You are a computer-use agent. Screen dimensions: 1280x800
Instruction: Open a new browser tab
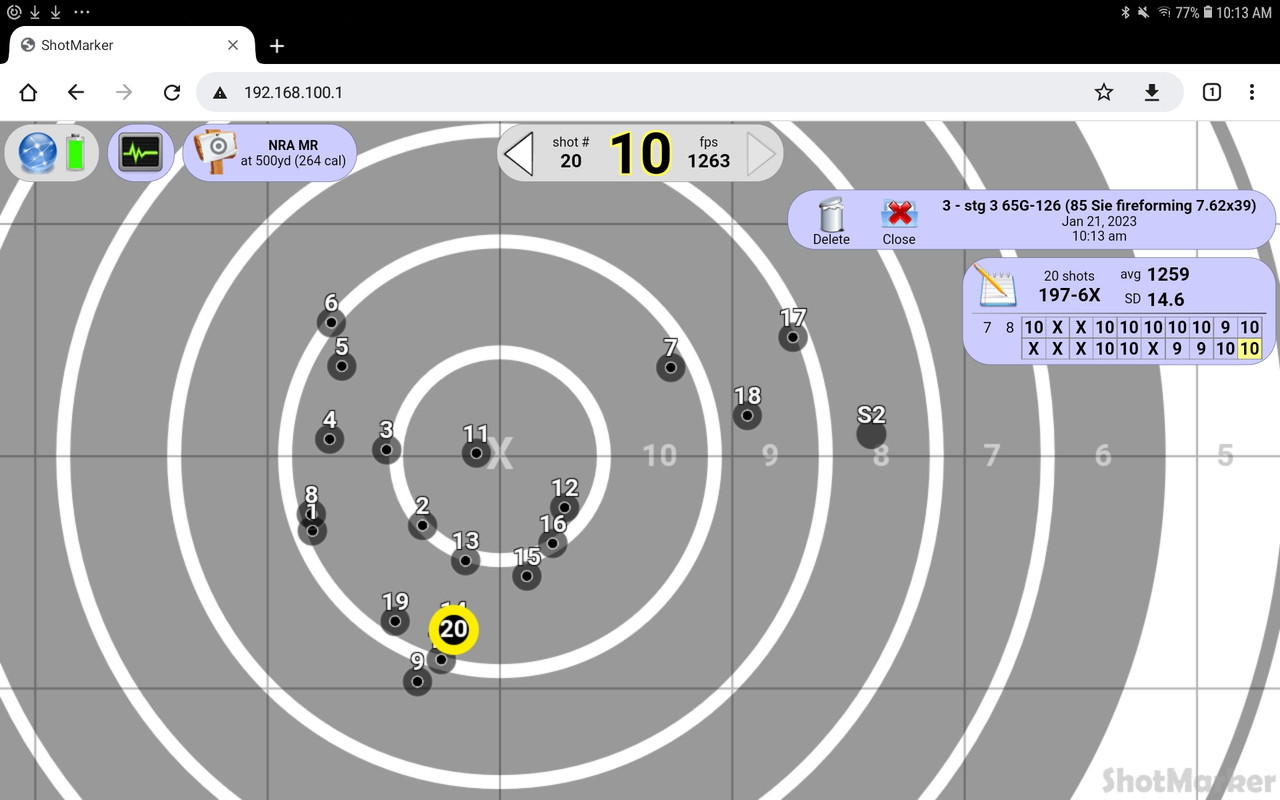(276, 45)
